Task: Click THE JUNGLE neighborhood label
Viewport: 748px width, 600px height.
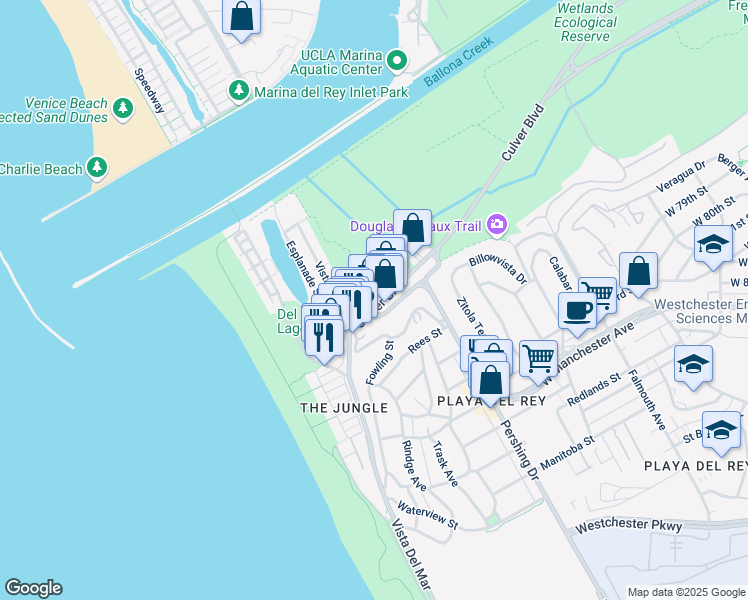Action: (344, 408)
